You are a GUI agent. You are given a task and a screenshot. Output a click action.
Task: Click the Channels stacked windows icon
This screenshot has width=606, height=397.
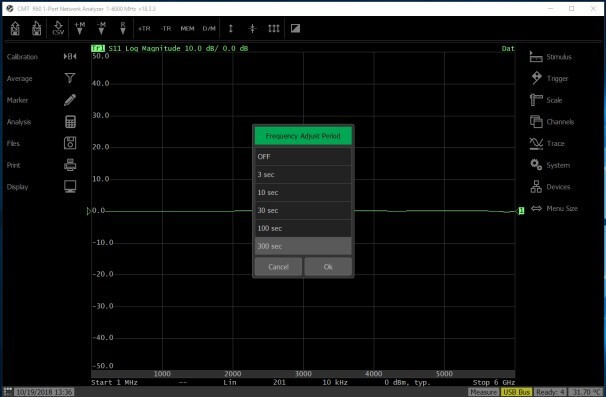tap(536, 122)
